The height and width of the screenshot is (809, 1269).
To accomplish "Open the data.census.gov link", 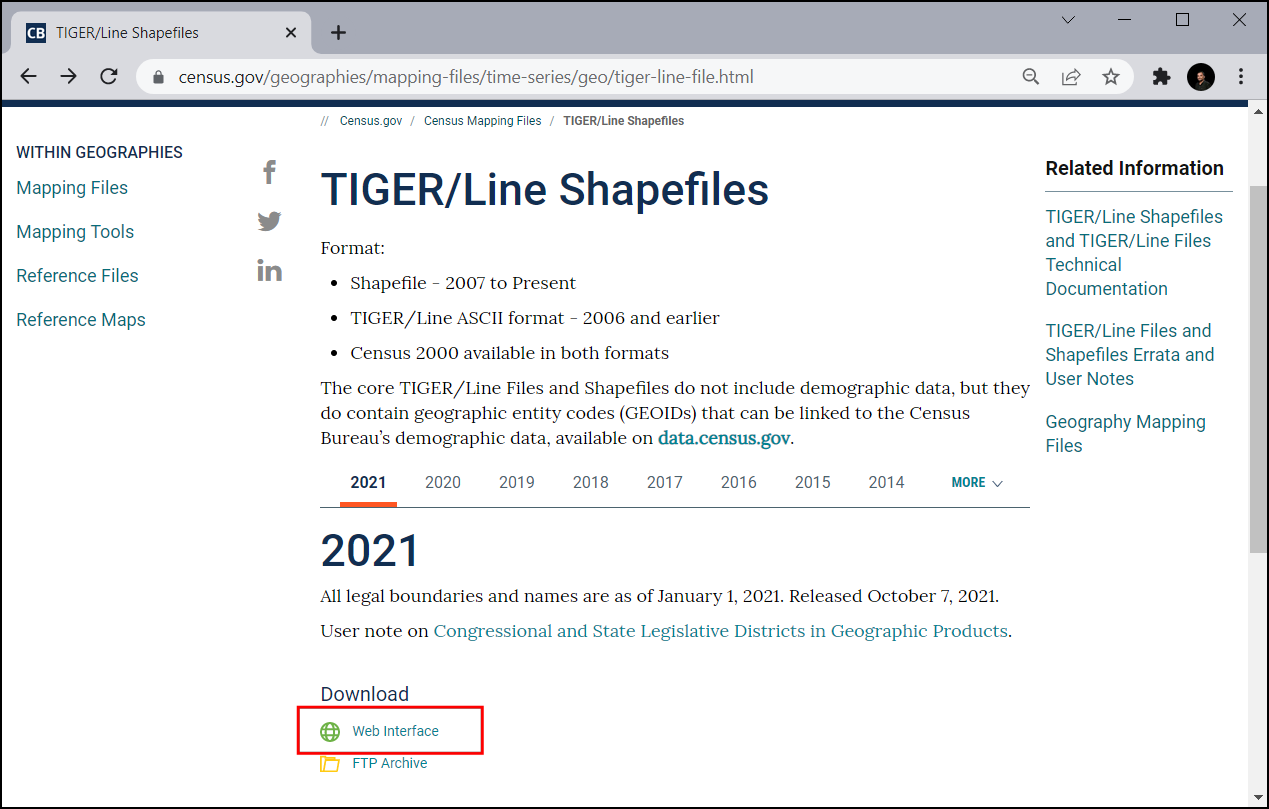I will tap(724, 438).
